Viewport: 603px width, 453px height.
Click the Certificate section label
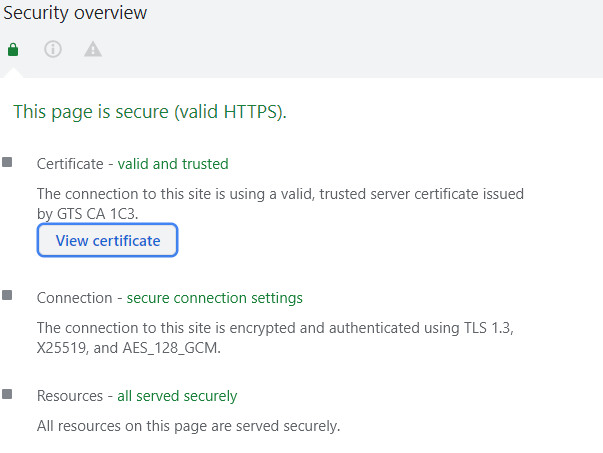pyautogui.click(x=69, y=163)
